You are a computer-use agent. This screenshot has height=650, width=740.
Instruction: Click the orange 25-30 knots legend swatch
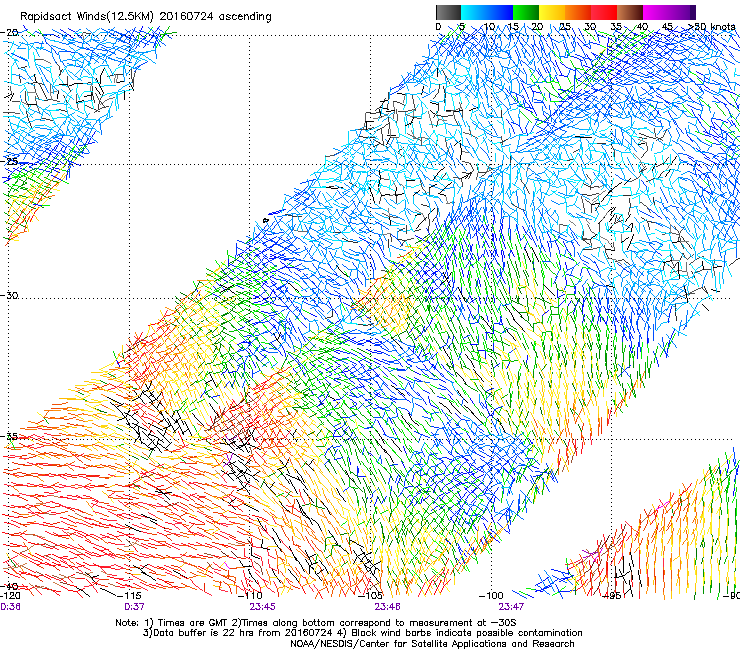pyautogui.click(x=578, y=12)
